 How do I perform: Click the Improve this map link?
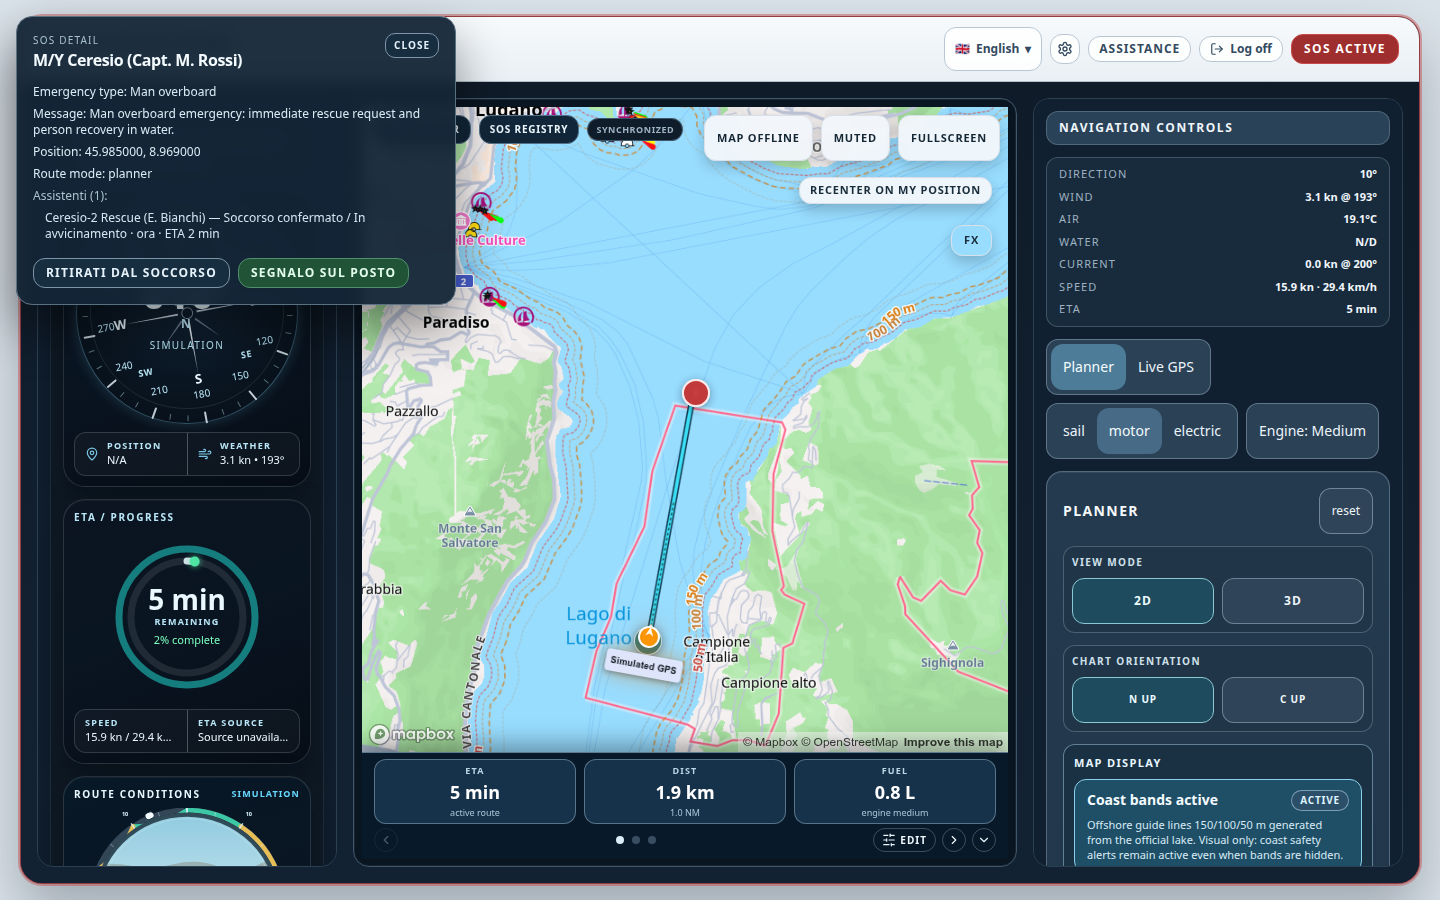click(953, 742)
